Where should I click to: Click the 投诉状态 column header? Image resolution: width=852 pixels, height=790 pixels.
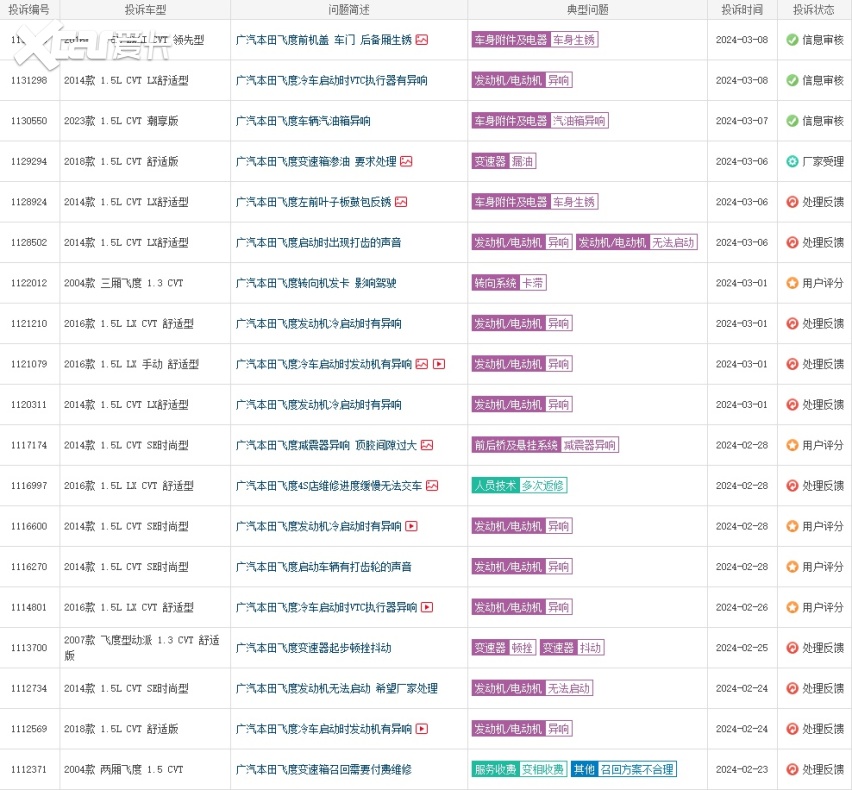pos(814,9)
